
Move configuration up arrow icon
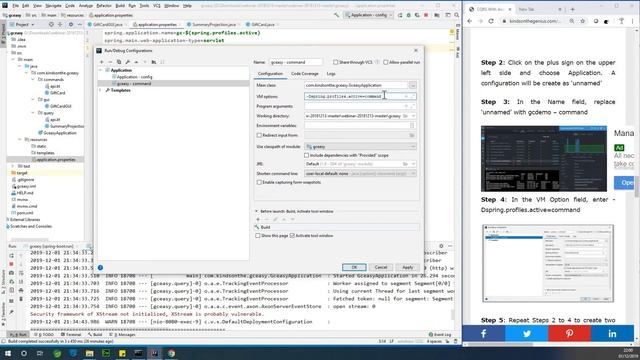(x=136, y=62)
